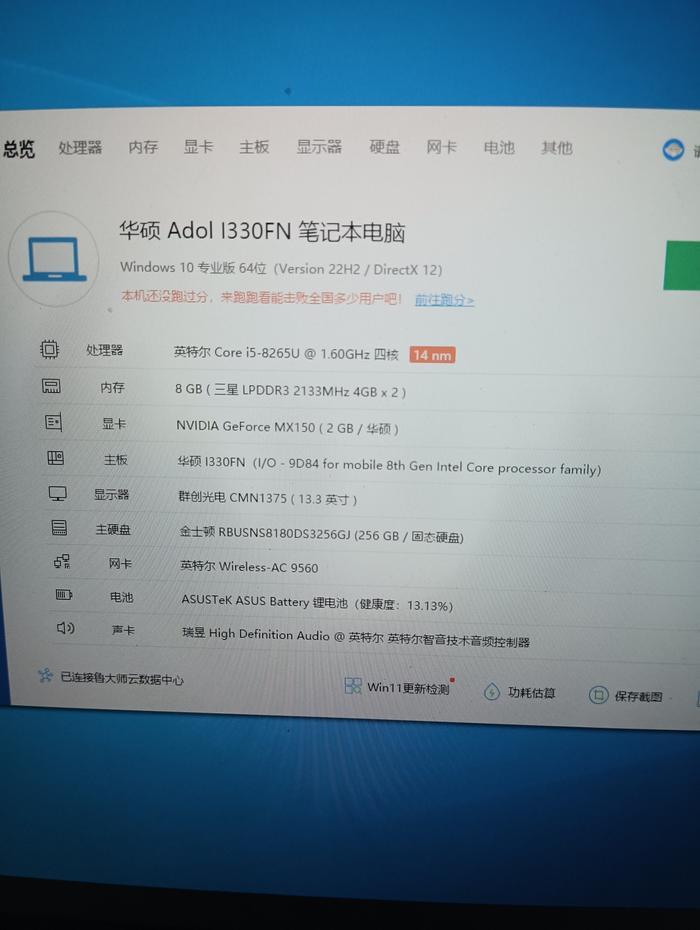
Task: Switch to the 显示器 tab
Action: click(319, 146)
